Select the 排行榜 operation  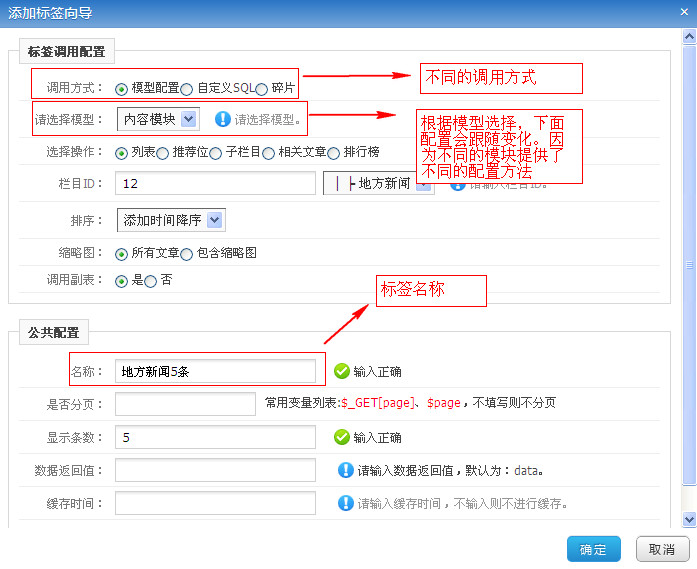pyautogui.click(x=334, y=153)
